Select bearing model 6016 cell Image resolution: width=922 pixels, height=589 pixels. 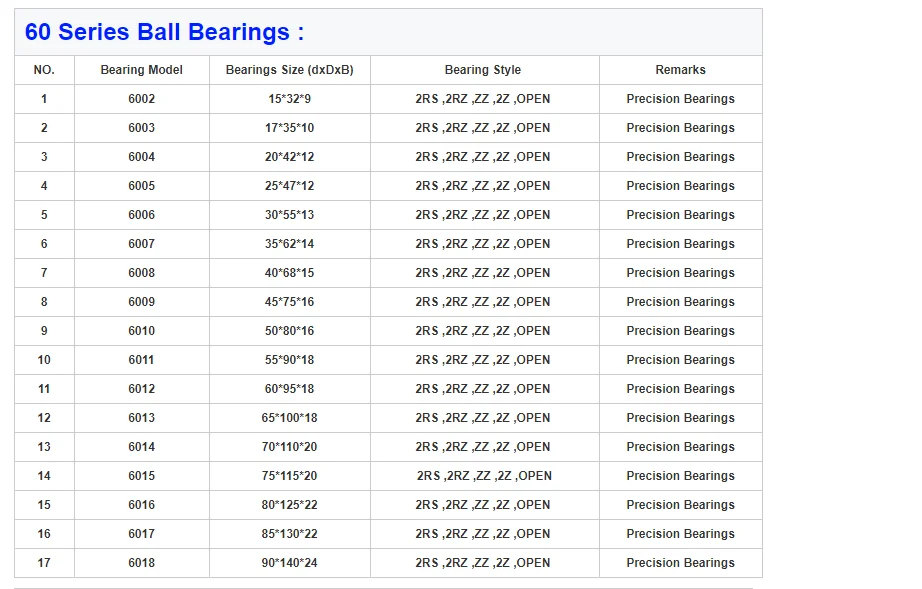pos(142,505)
